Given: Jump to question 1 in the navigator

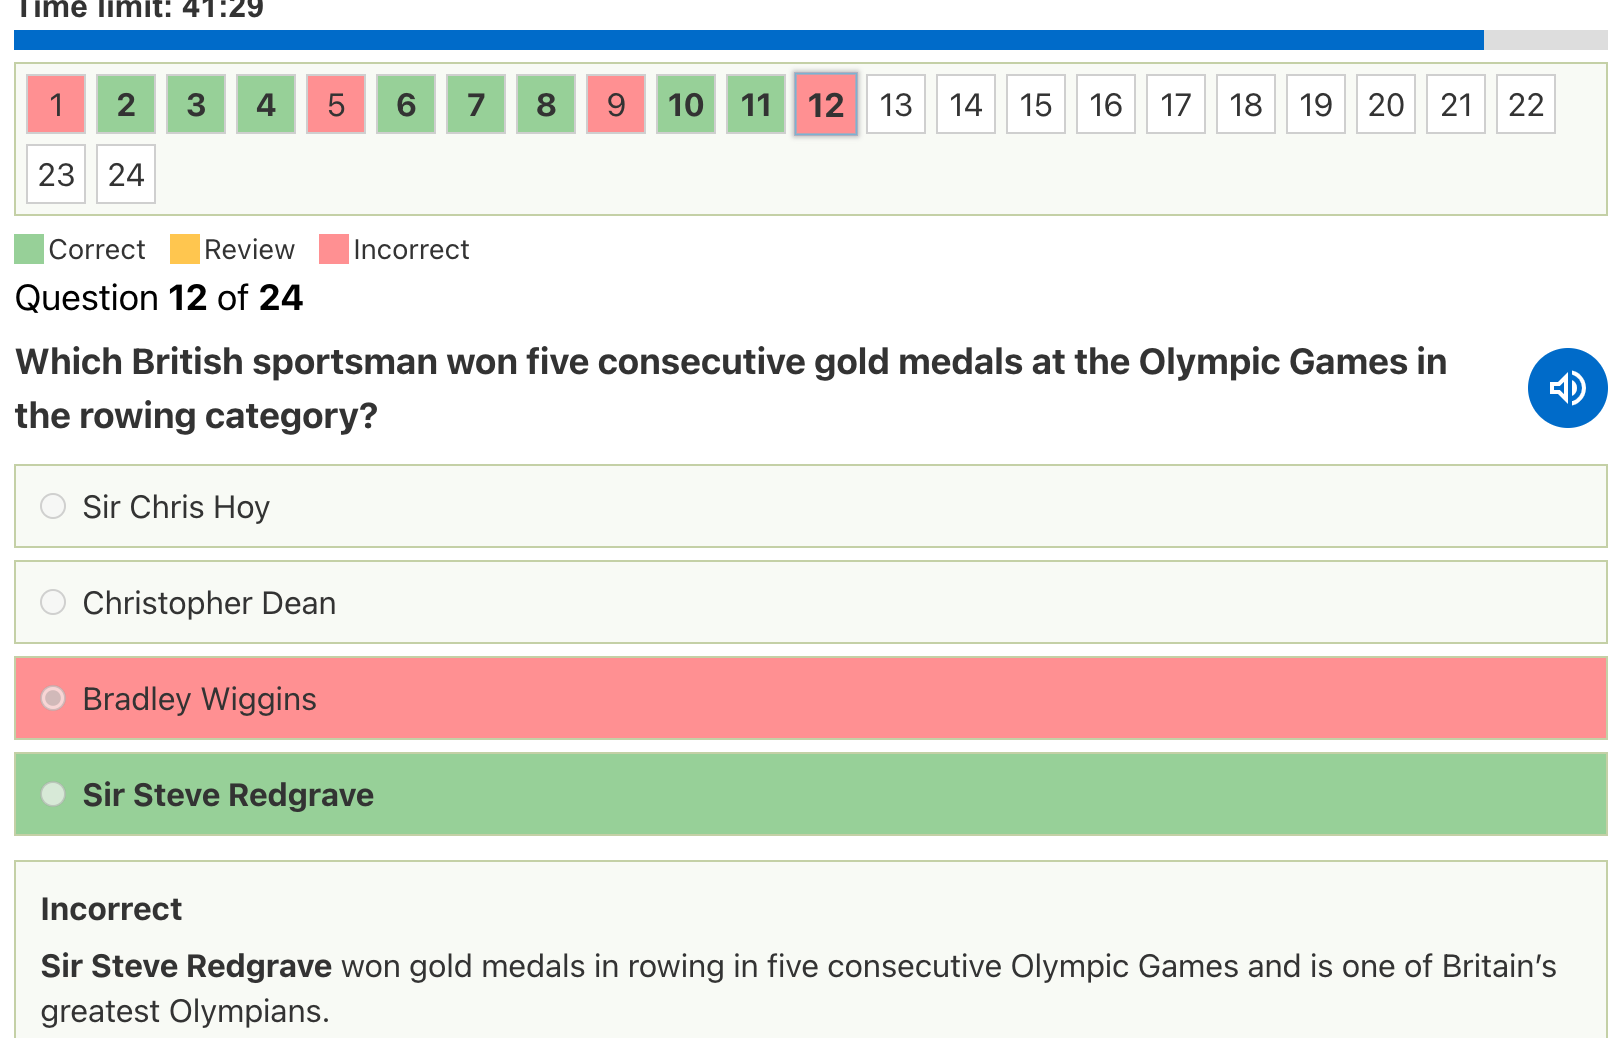Looking at the screenshot, I should click(56, 104).
